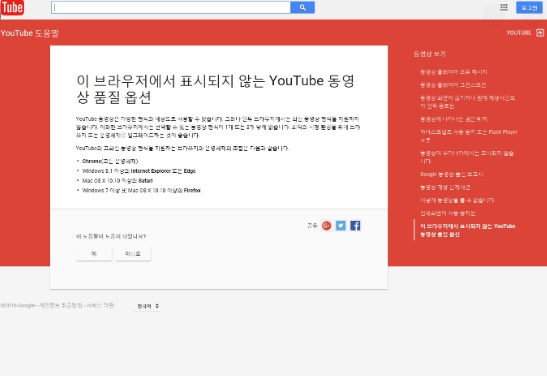The image size is (547, 376).
Task: Open sidebar link 동영상 플레이어 그린스크린
Action: 453,85
